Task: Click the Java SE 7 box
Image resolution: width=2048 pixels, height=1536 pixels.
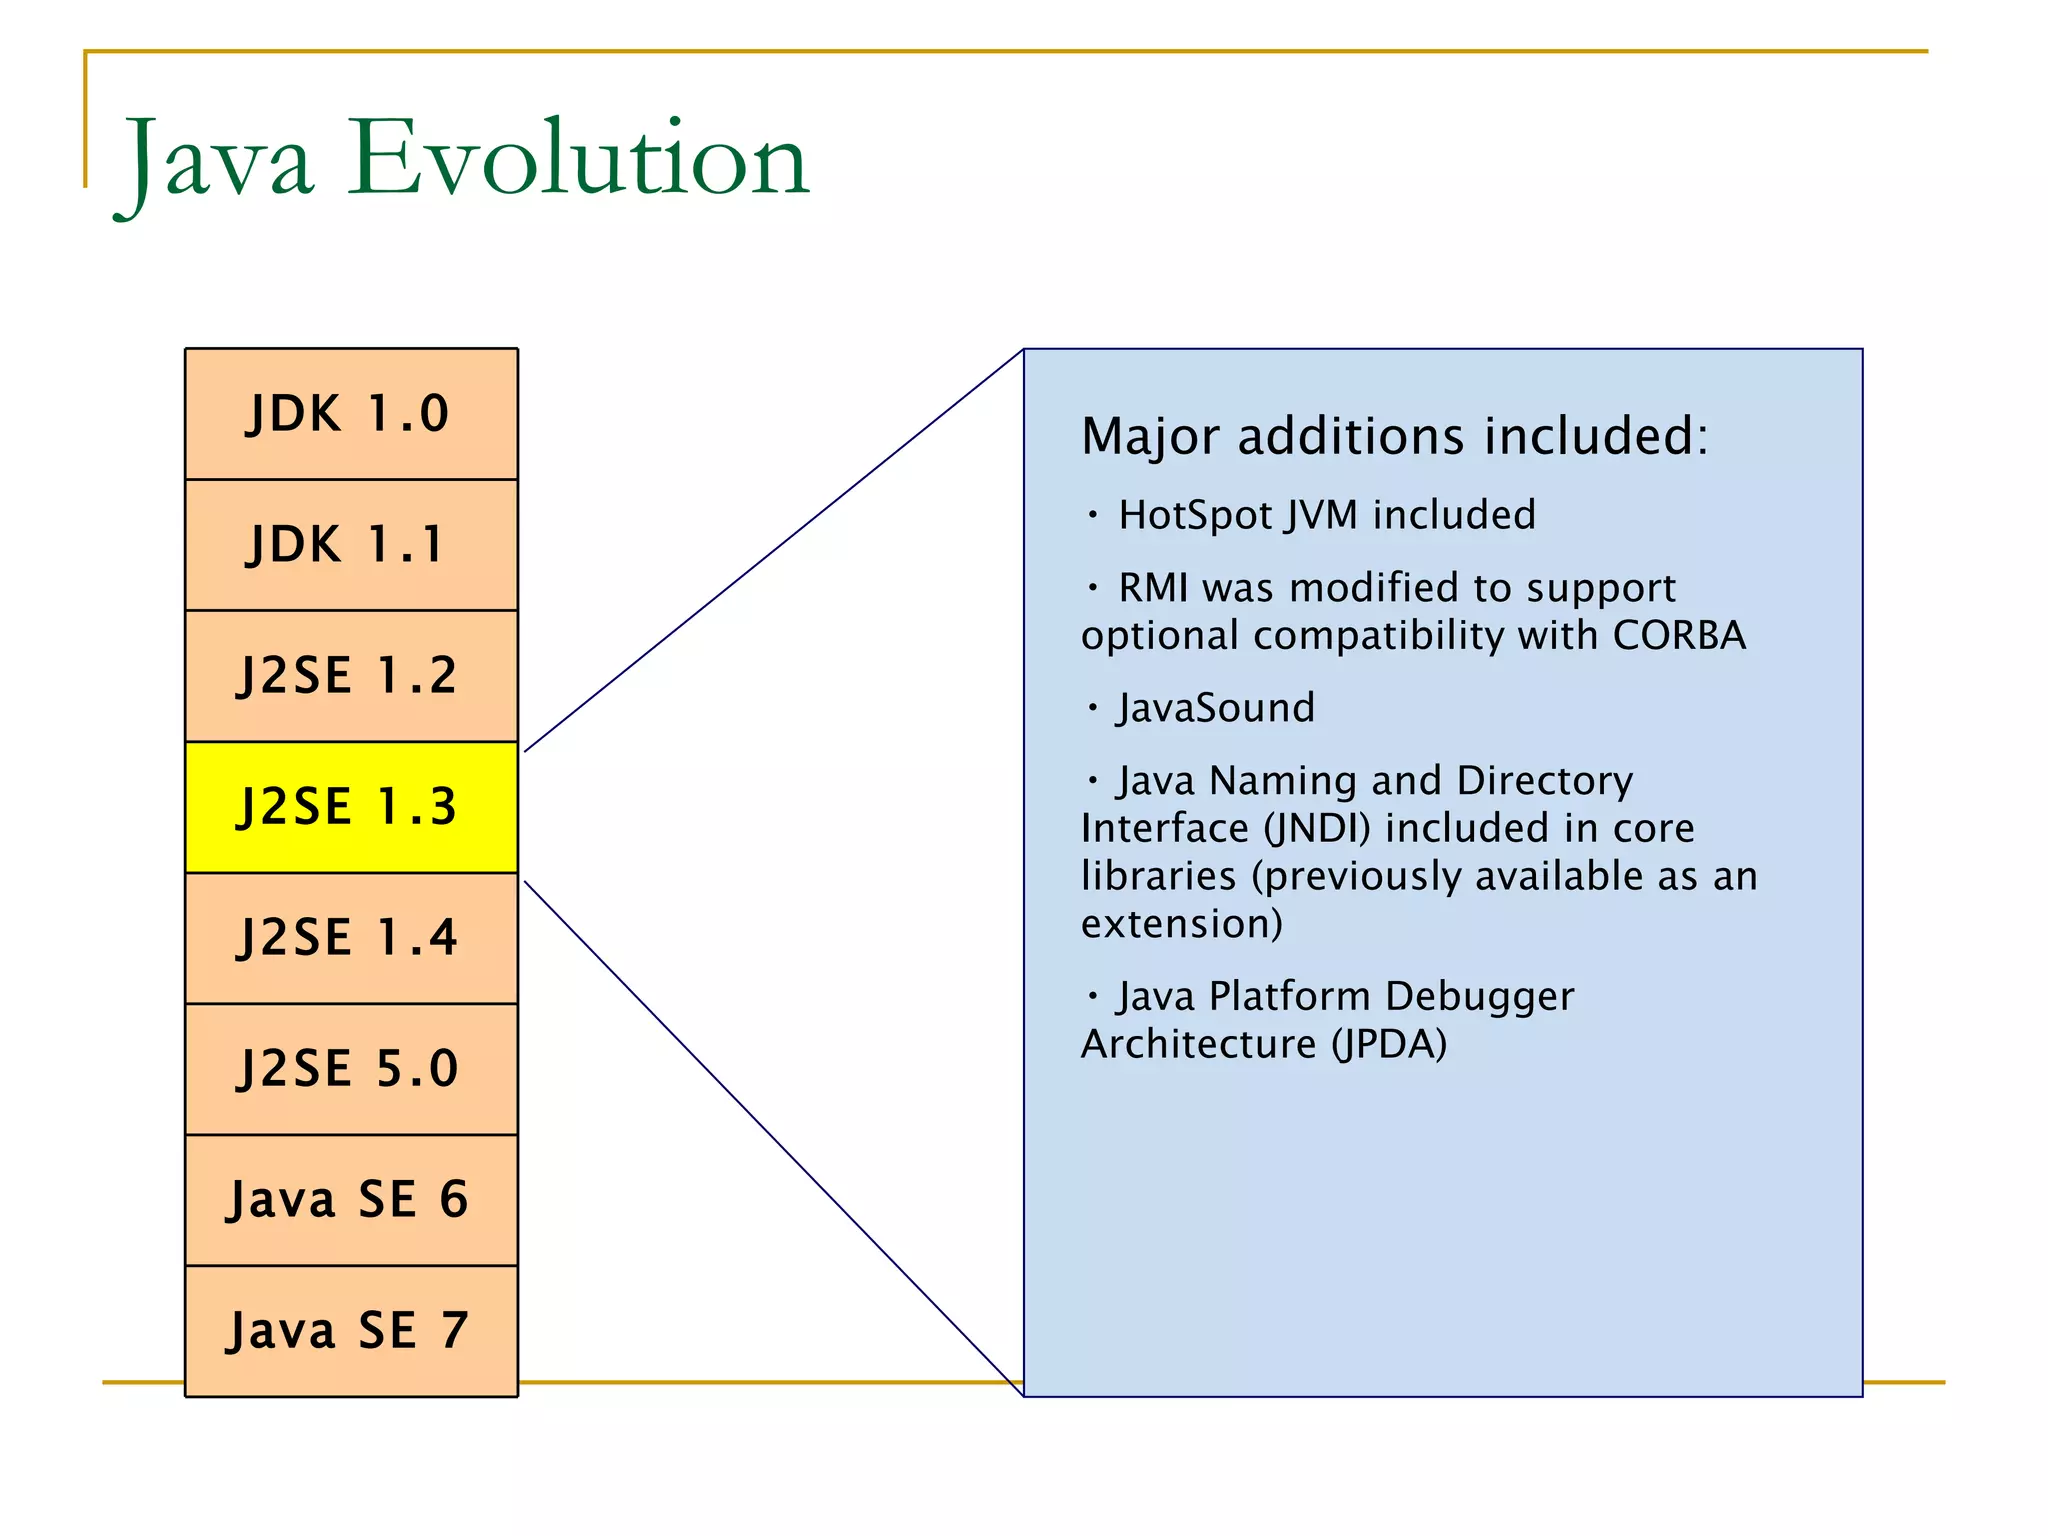Action: pyautogui.click(x=351, y=1331)
